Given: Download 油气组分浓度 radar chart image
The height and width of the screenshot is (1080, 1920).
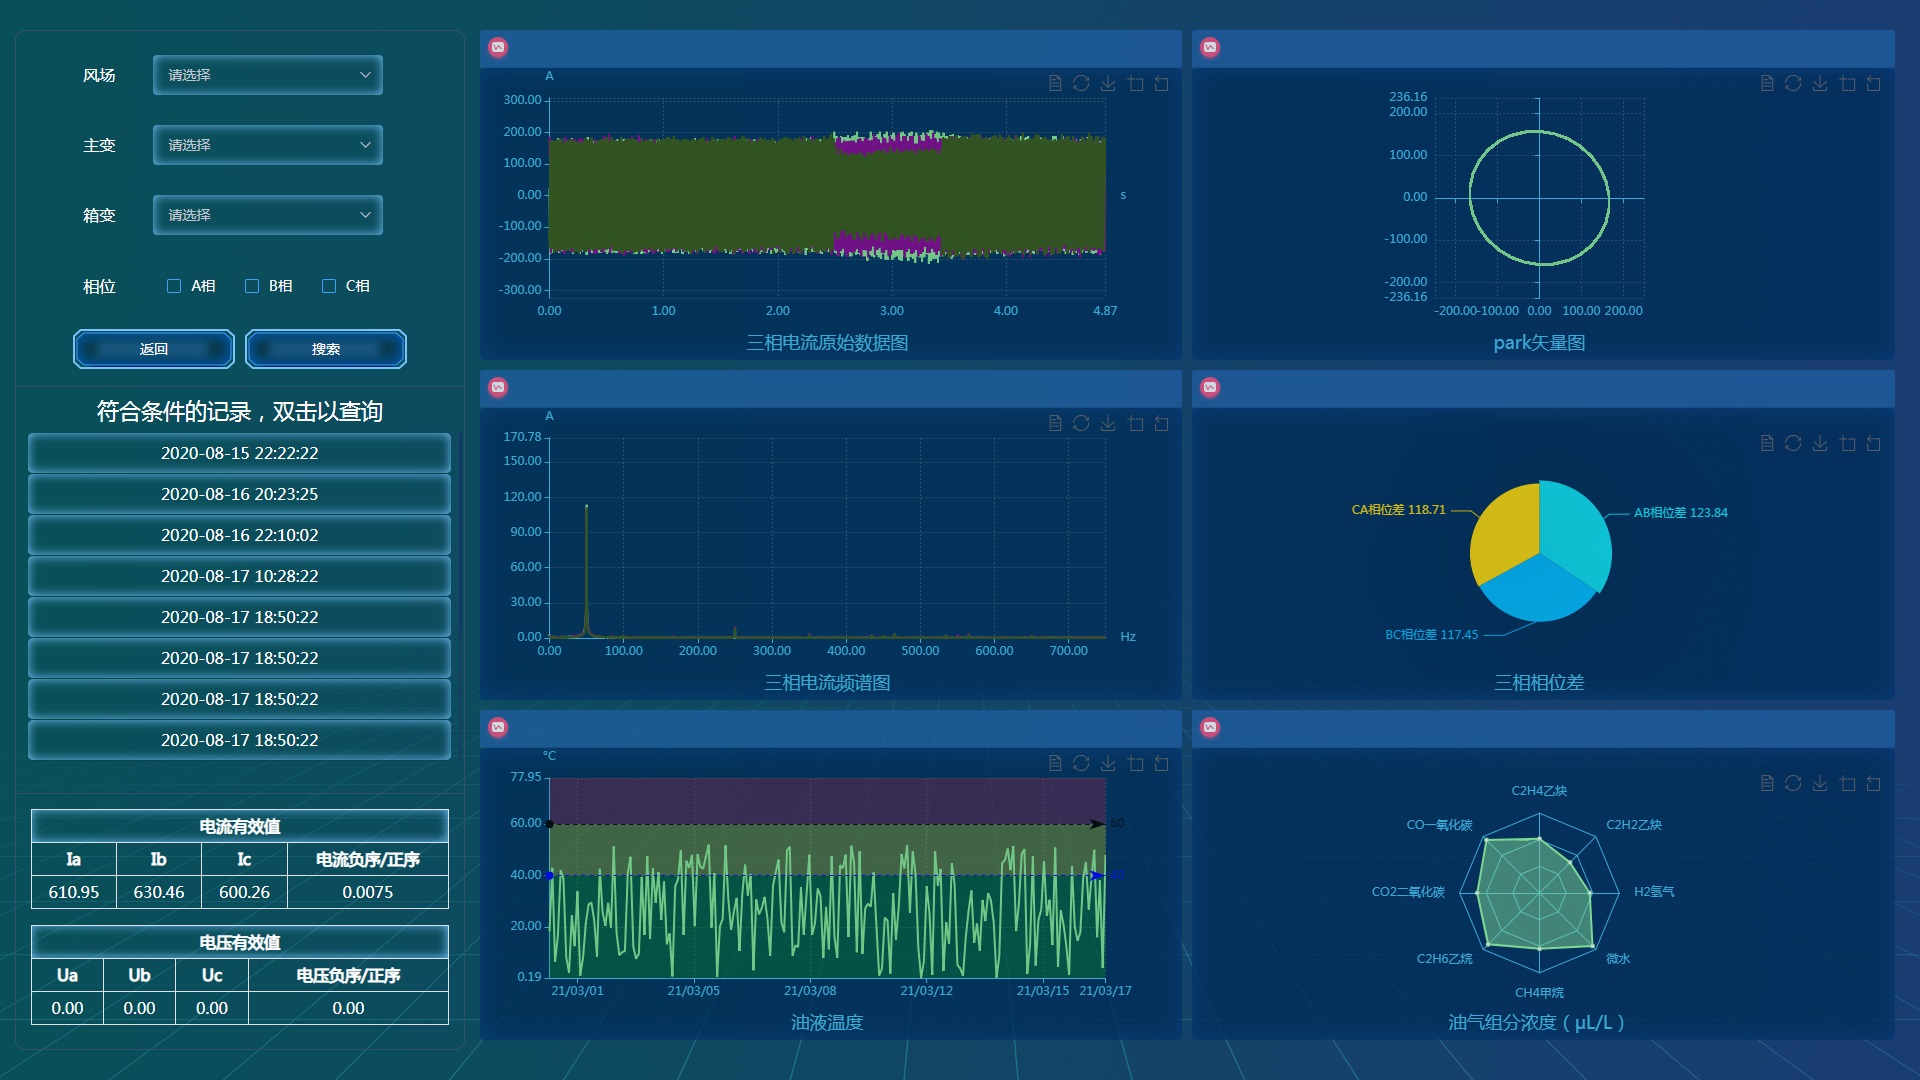Looking at the screenshot, I should coord(1820,784).
